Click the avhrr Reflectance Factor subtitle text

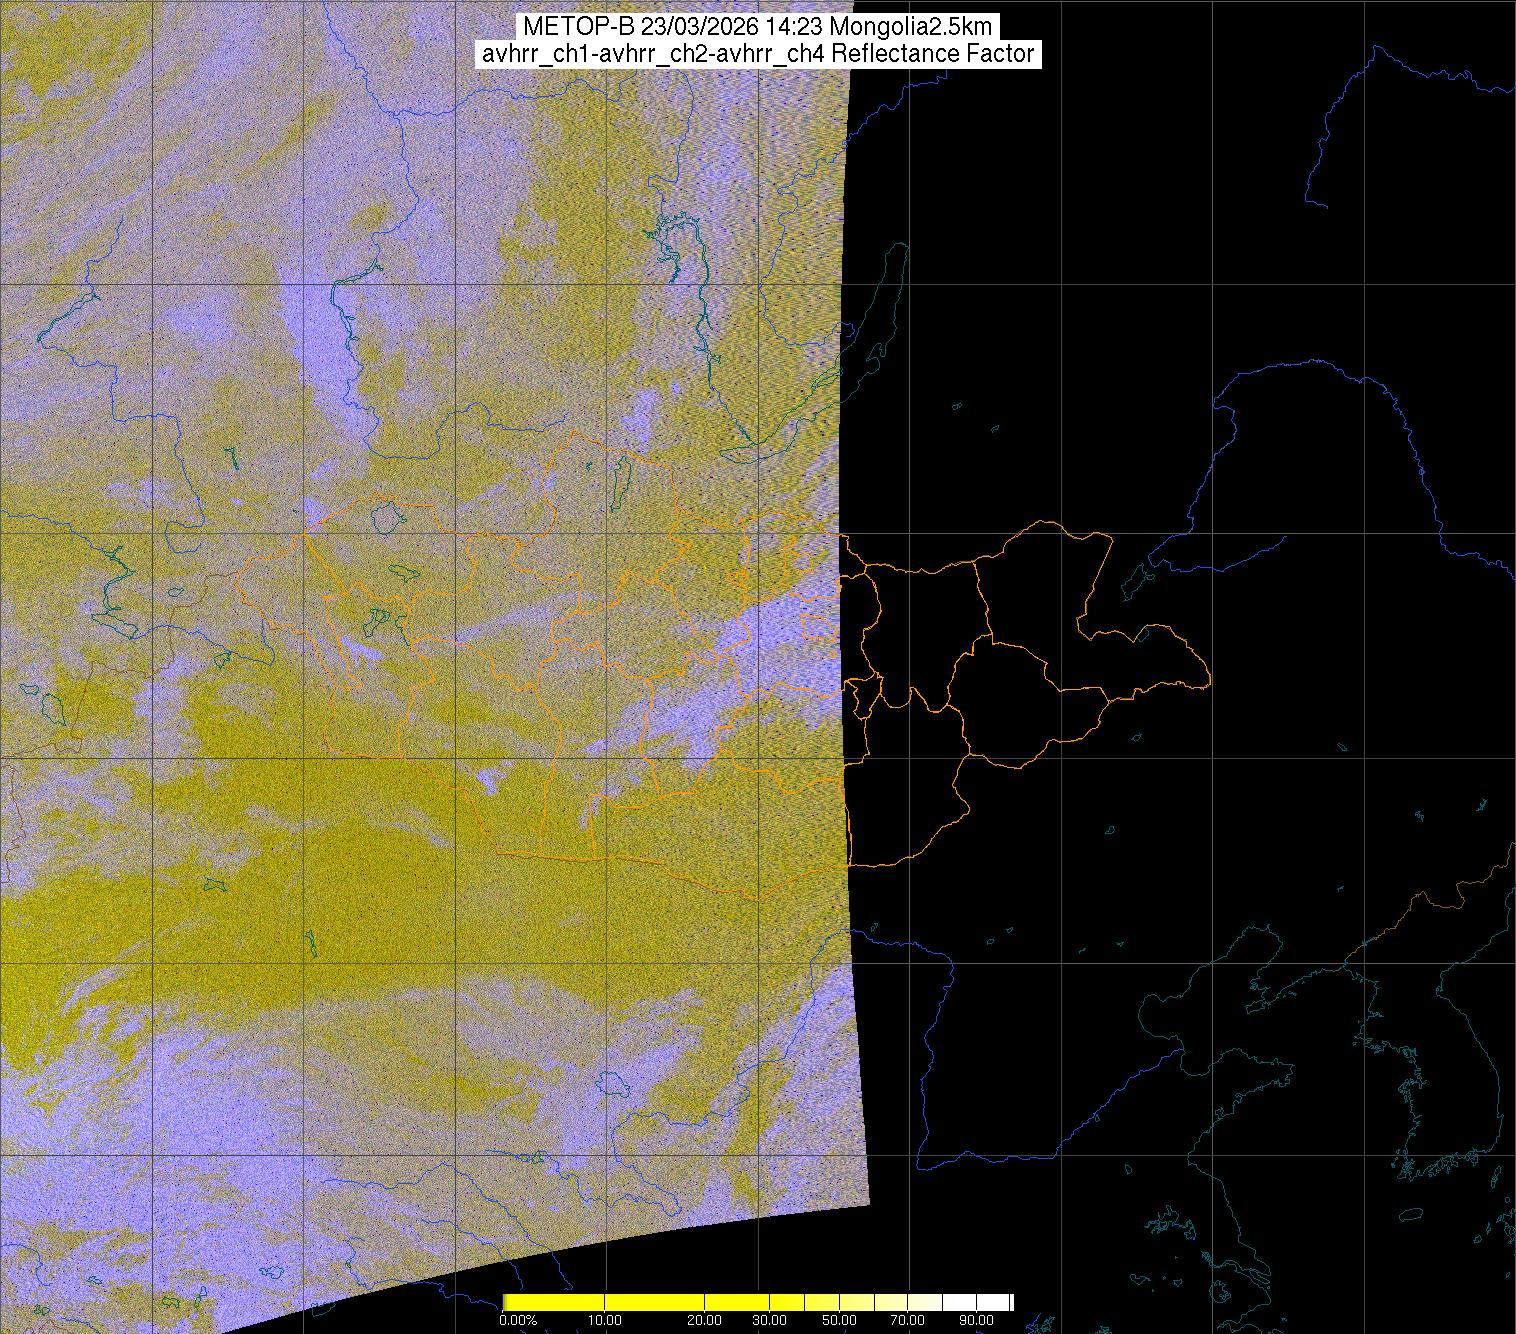coord(757,54)
